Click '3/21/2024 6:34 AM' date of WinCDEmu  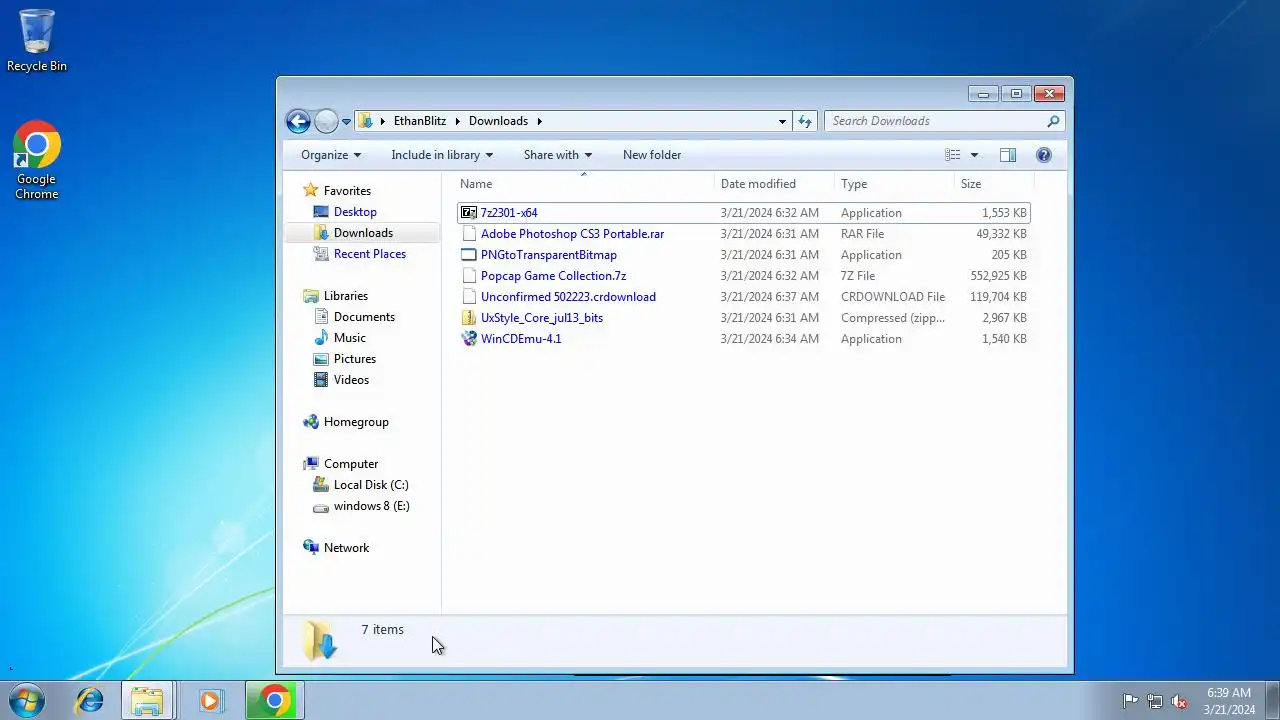tap(770, 339)
